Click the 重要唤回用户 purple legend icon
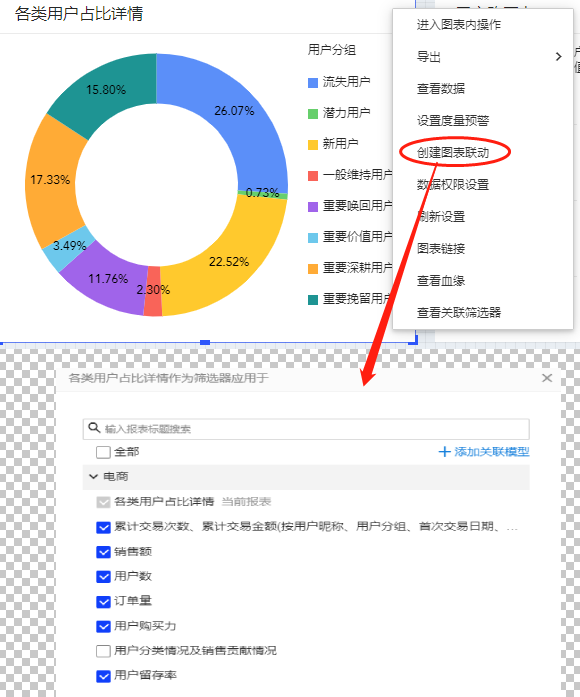580x697 pixels. (313, 207)
